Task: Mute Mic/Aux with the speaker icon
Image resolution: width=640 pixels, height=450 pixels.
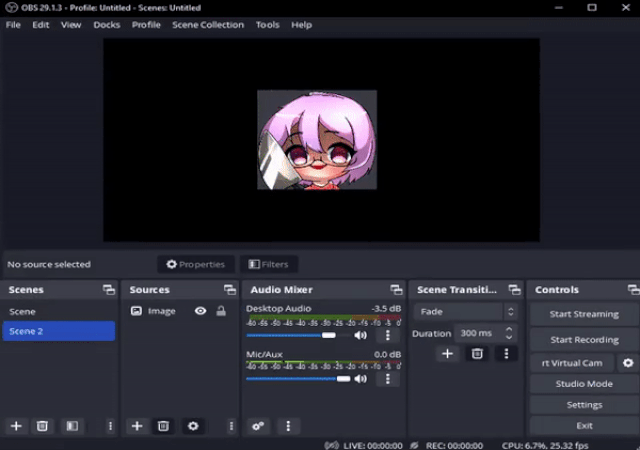Action: pos(360,379)
